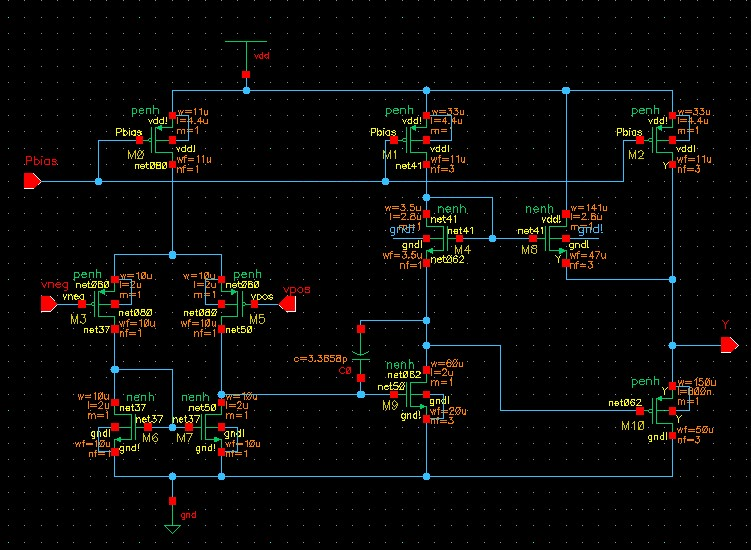Viewport: 751px width, 550px height.
Task: Select capacitor C0 symbol
Action: click(x=361, y=356)
